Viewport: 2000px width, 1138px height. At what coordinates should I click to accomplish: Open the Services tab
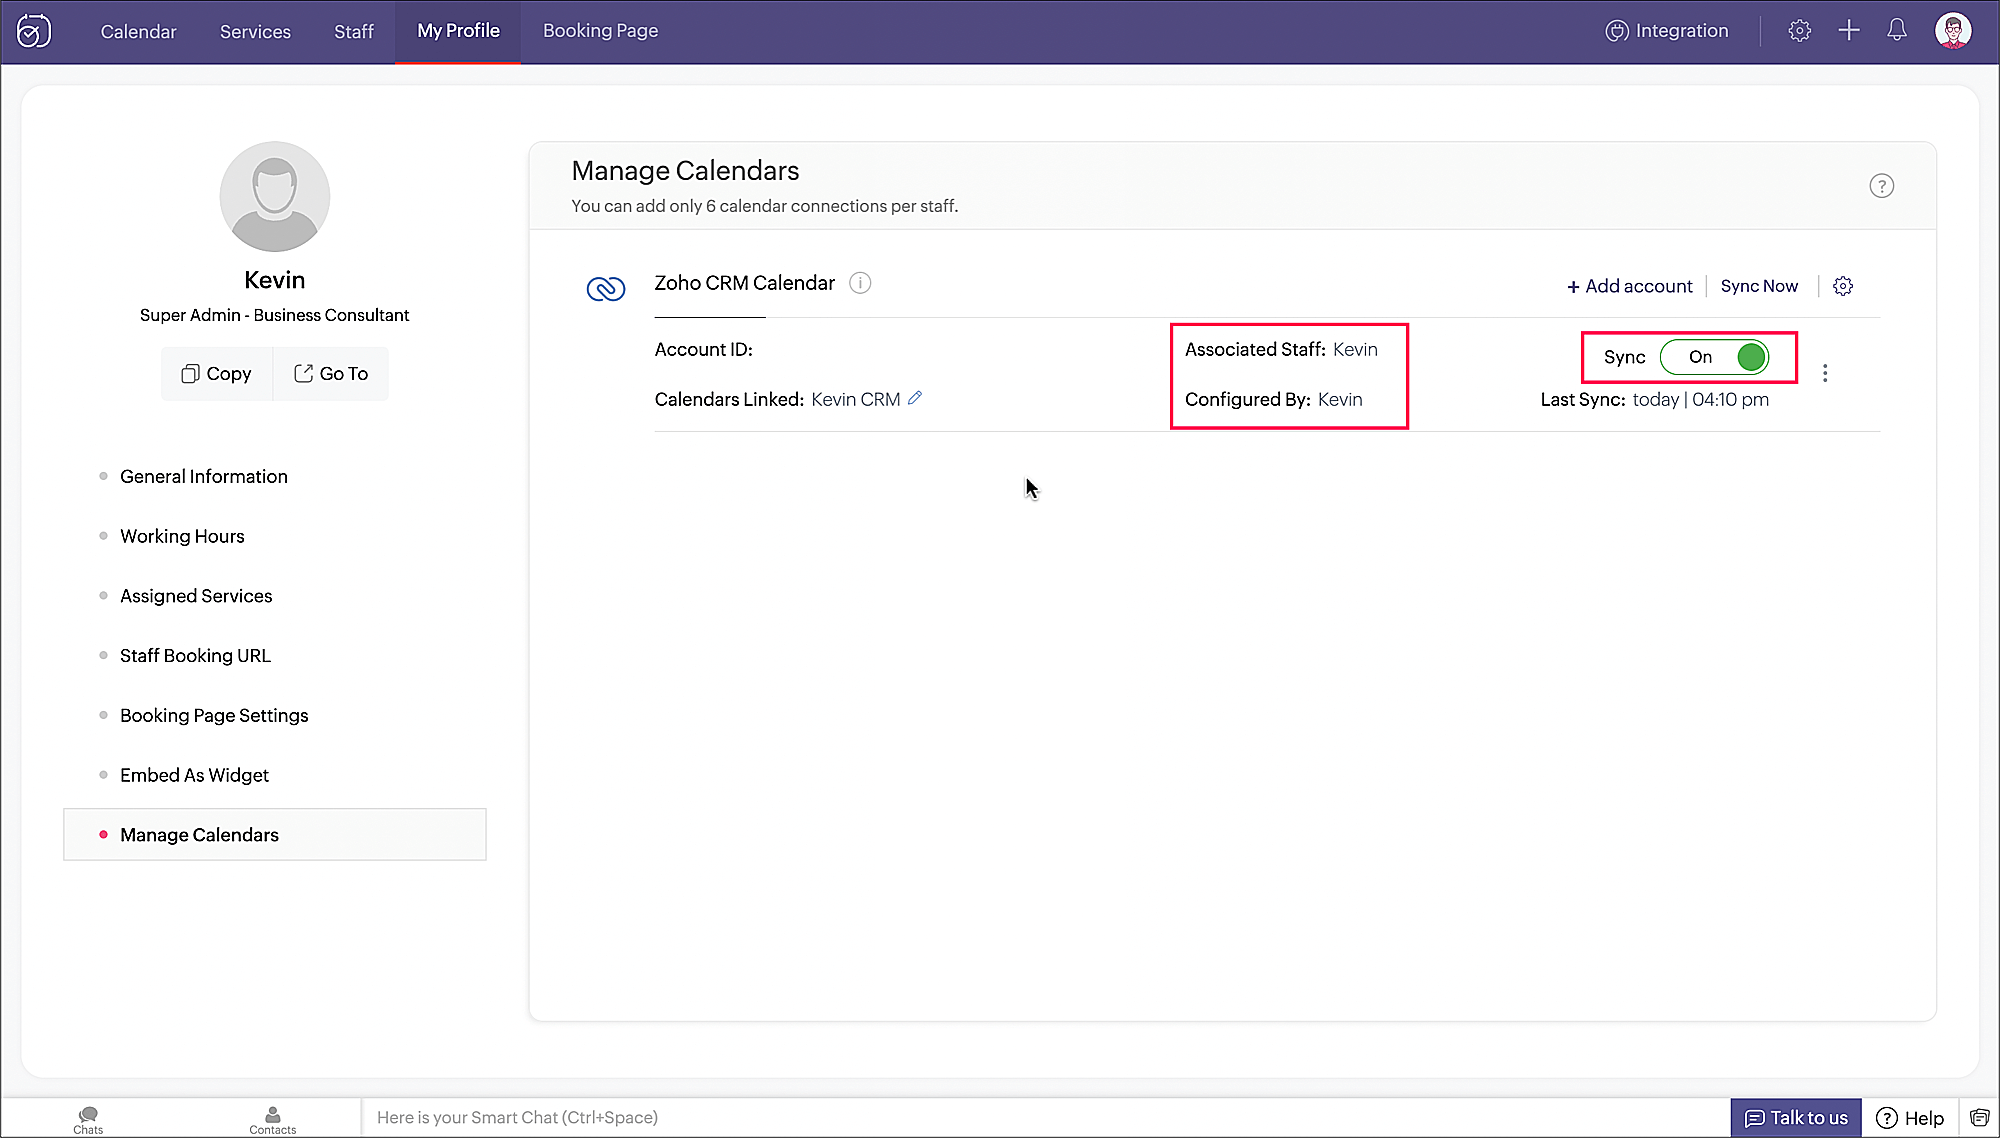[255, 31]
